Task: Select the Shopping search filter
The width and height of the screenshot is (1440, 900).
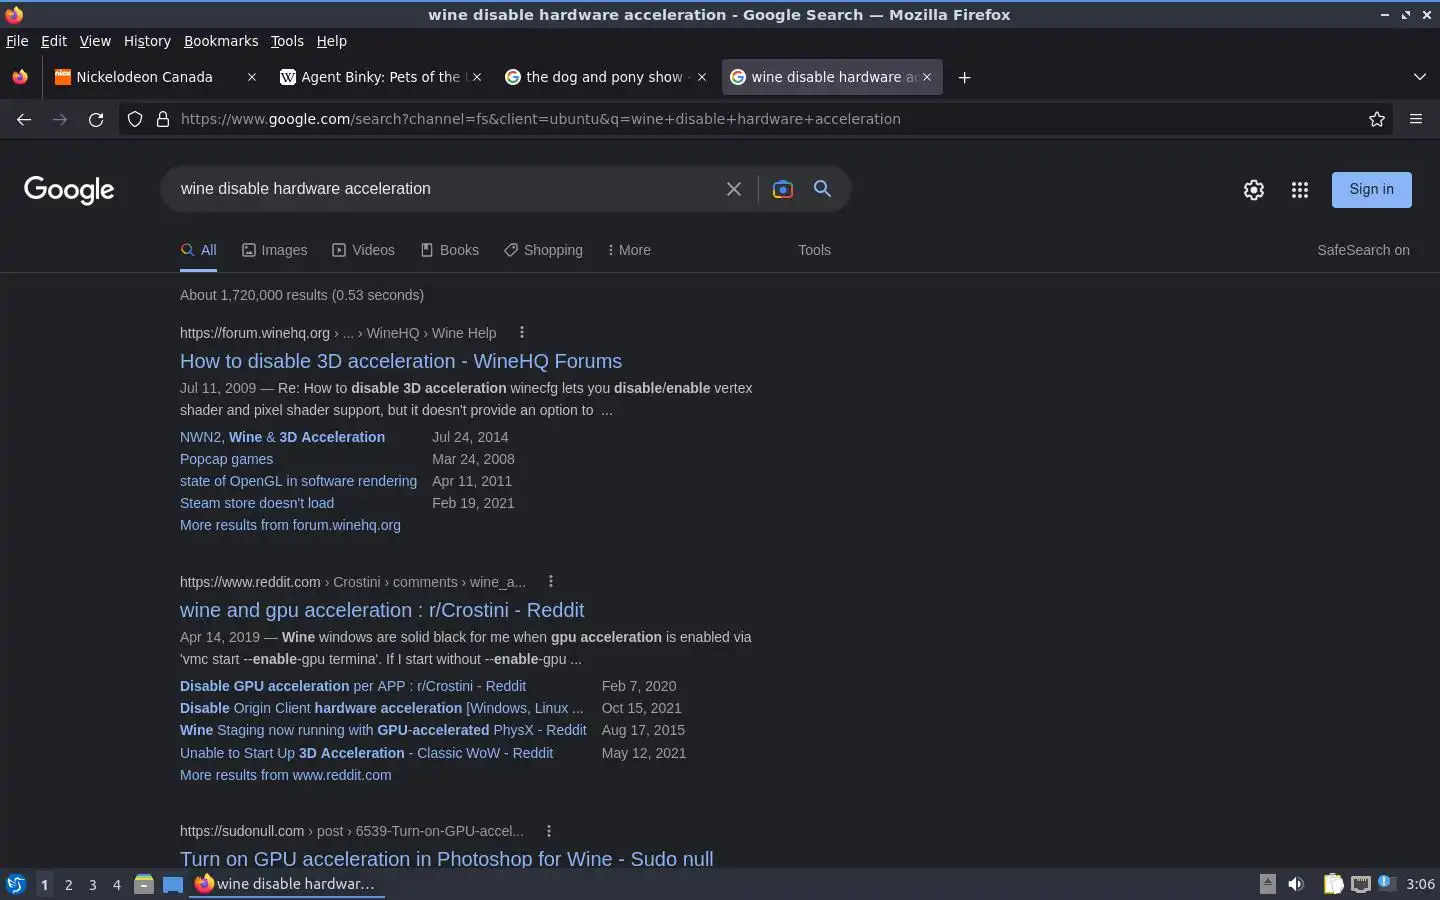Action: tap(543, 250)
